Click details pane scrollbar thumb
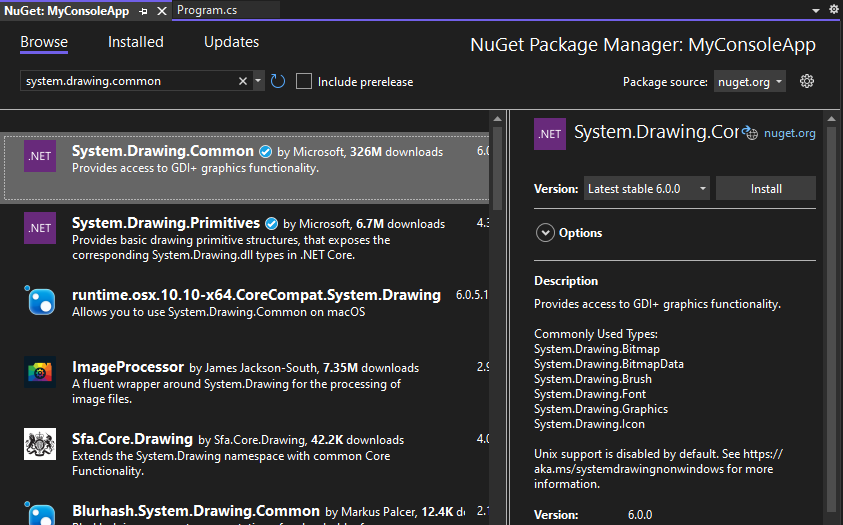The image size is (843, 525). click(832, 317)
